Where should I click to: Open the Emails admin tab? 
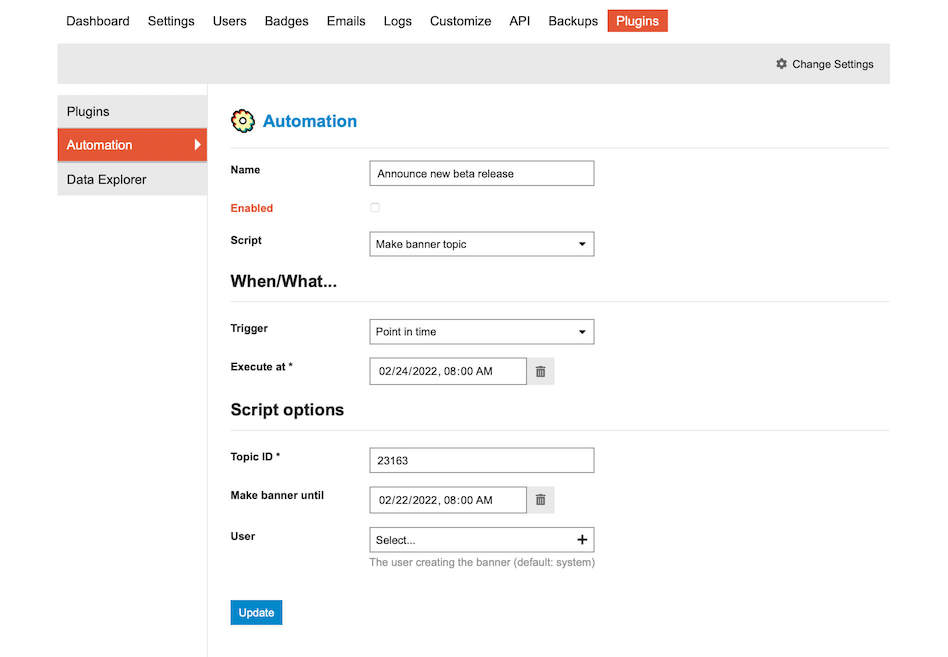coord(346,20)
